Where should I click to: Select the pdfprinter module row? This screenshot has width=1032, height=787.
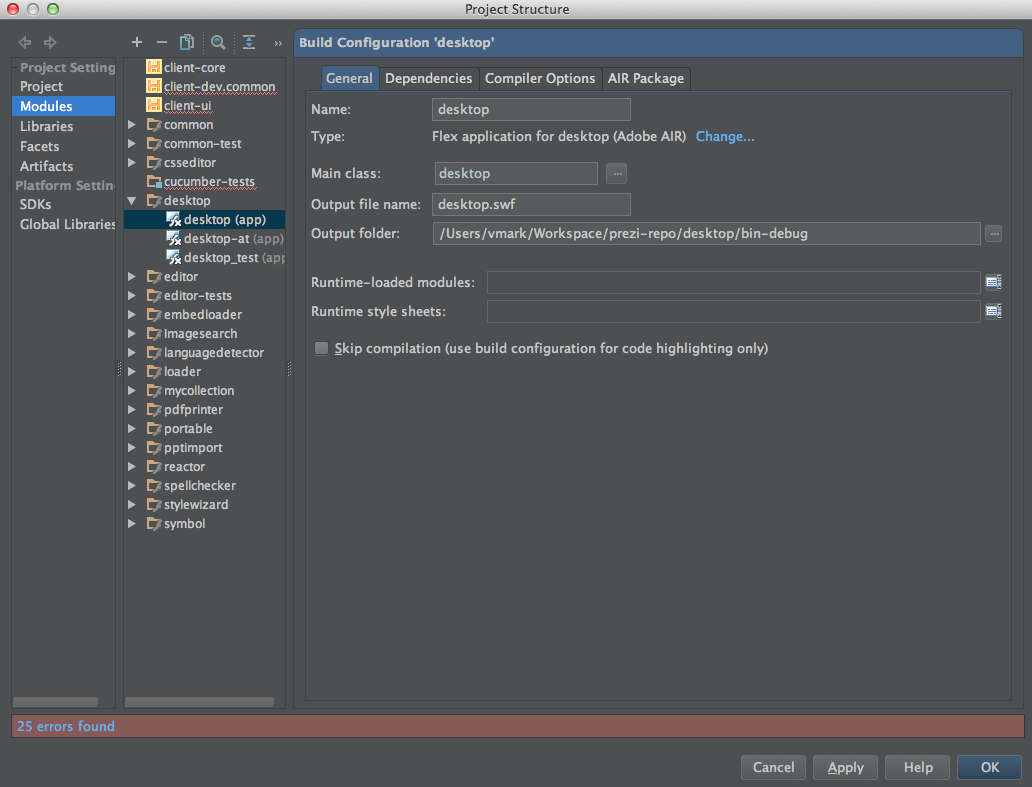click(x=205, y=410)
